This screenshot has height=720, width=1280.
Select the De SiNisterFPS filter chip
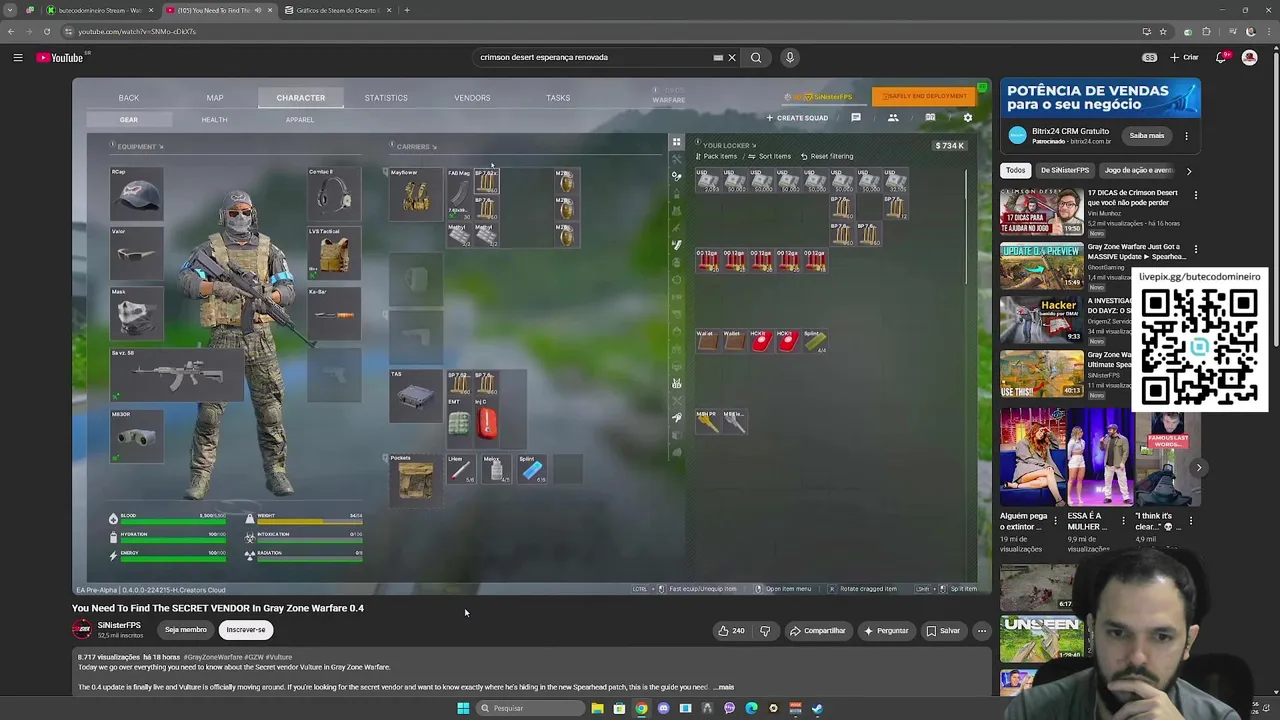click(1064, 170)
